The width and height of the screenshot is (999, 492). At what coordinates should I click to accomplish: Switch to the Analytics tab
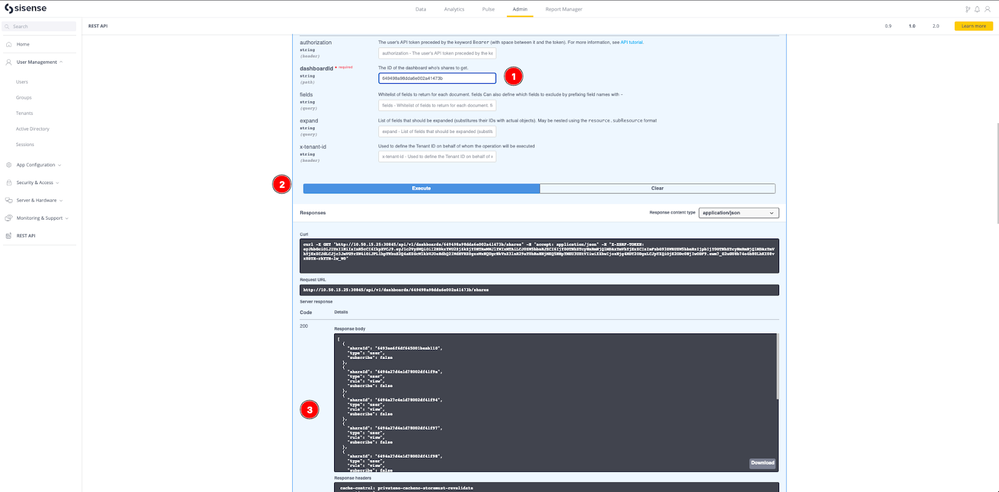point(453,9)
